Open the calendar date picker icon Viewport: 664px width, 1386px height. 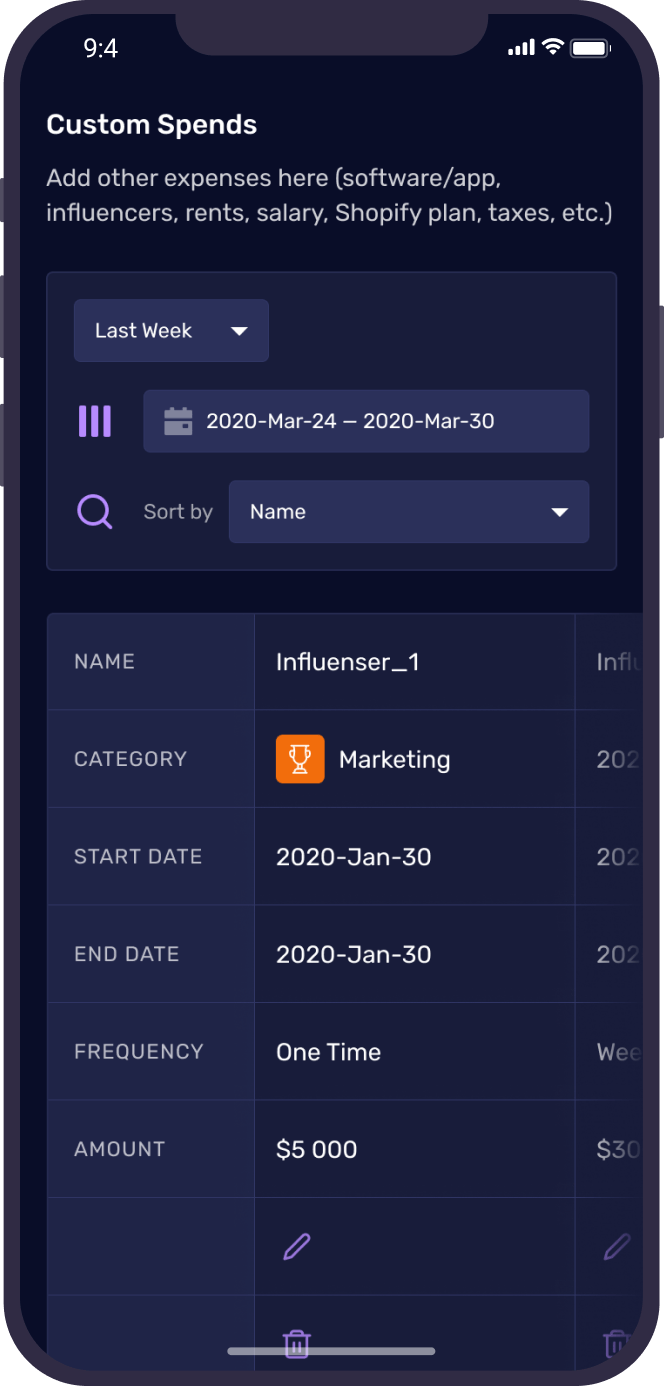pos(179,420)
